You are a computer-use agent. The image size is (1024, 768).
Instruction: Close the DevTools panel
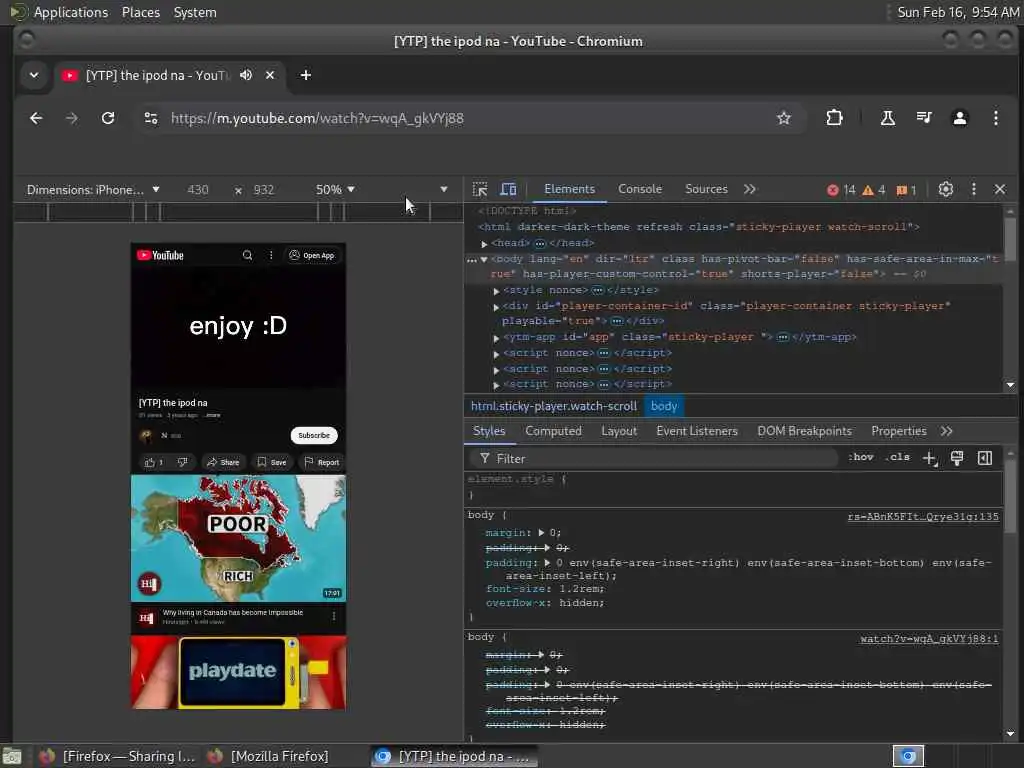point(1000,189)
